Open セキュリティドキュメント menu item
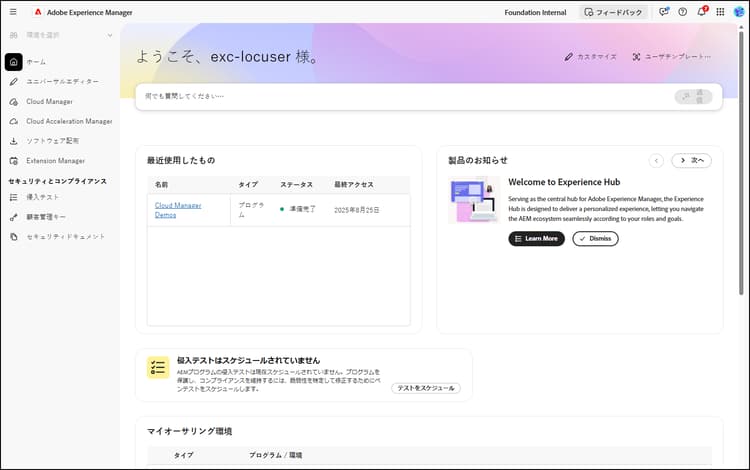This screenshot has width=750, height=470. [x=66, y=237]
